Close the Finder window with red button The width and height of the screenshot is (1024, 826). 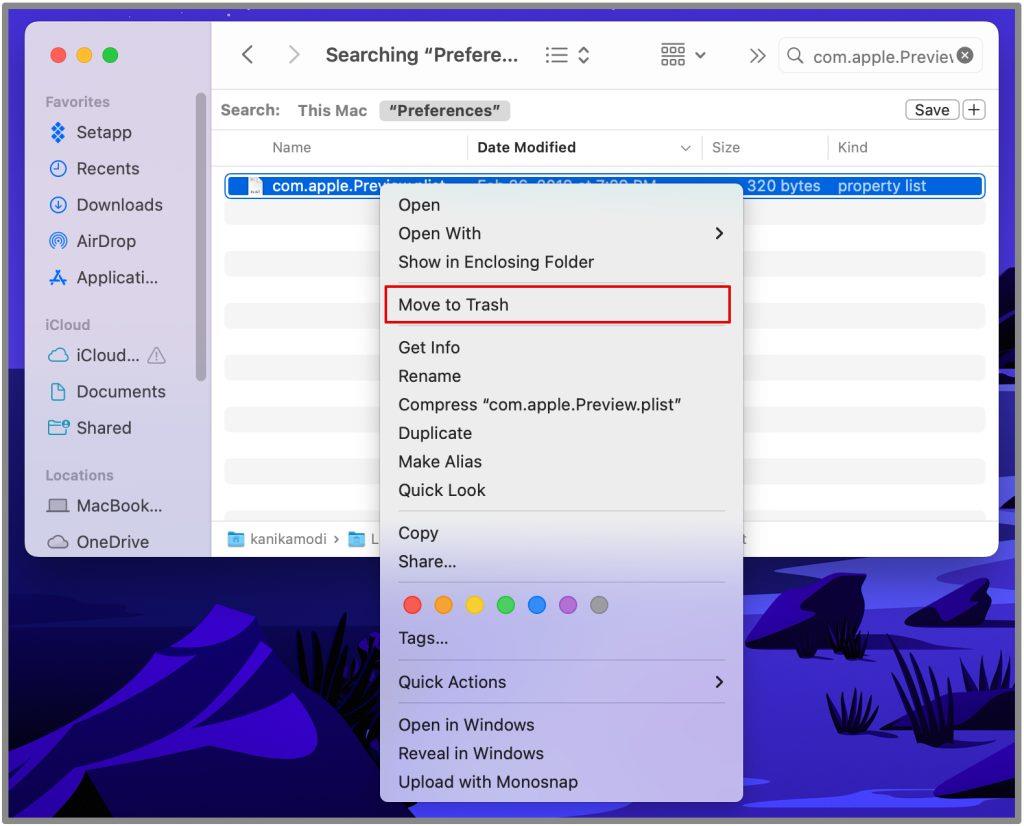click(x=58, y=56)
